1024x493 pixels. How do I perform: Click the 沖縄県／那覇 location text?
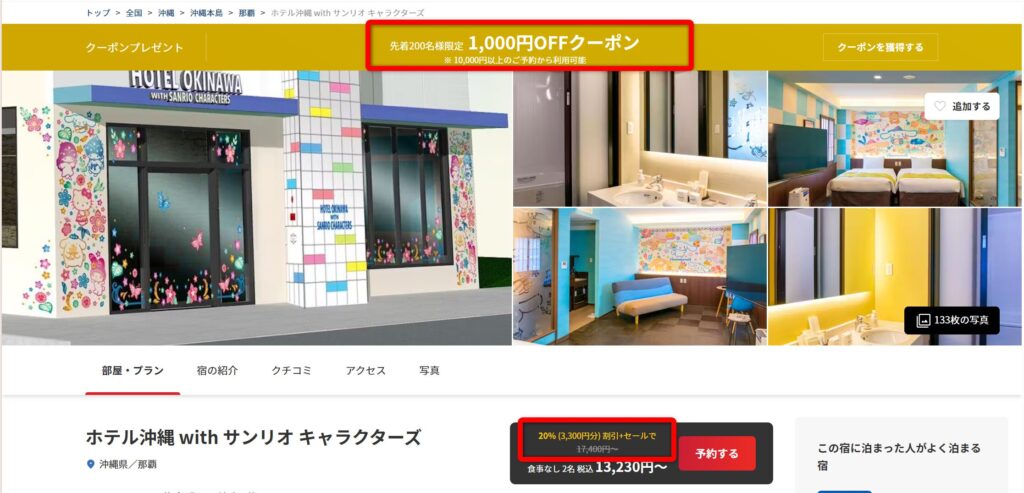(128, 464)
